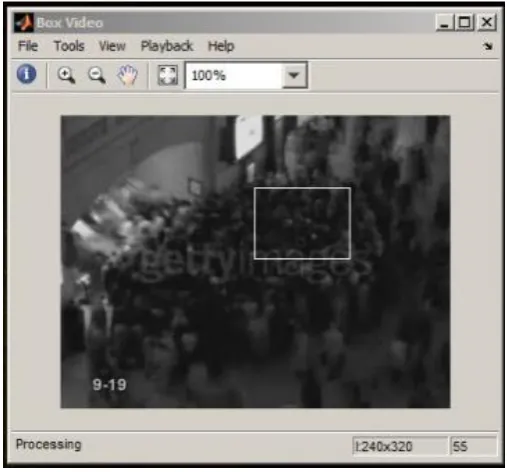Select the Zoom Out magnifier tool
This screenshot has height=472, width=507.
[x=97, y=75]
